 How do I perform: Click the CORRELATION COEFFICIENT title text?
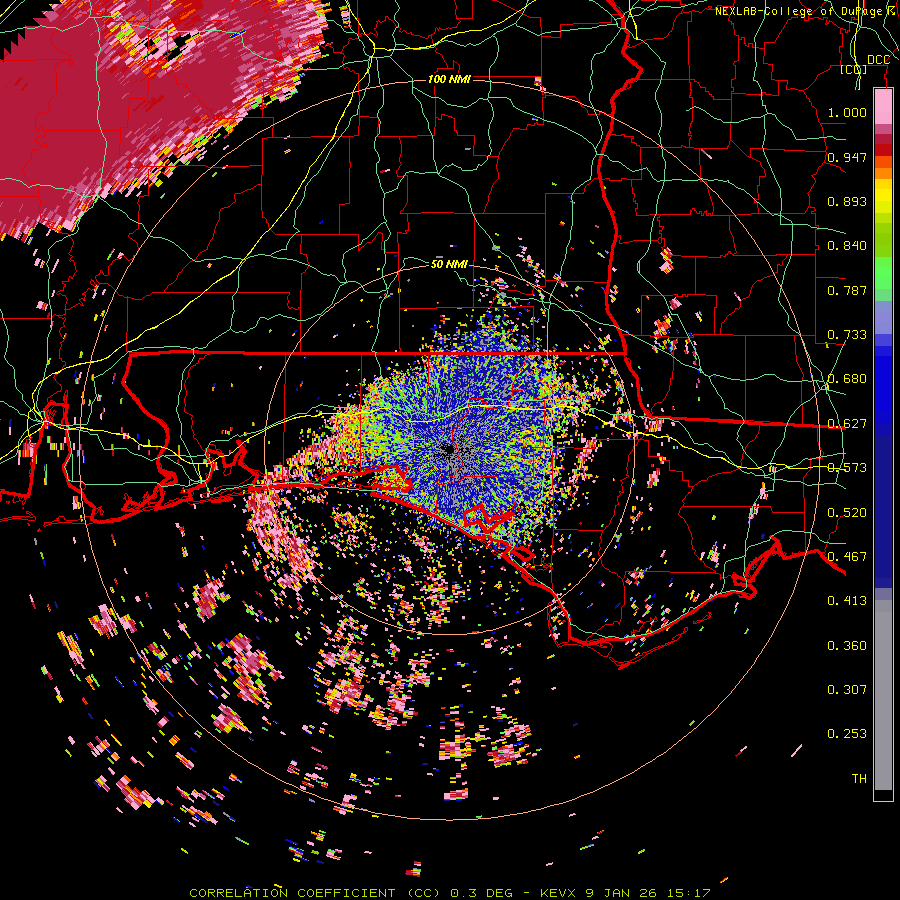coord(292,893)
